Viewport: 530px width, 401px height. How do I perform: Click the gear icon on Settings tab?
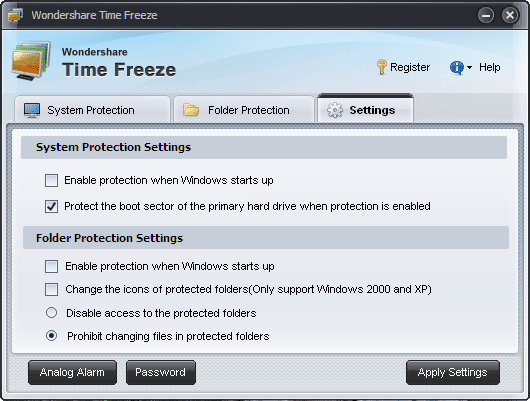[x=335, y=110]
